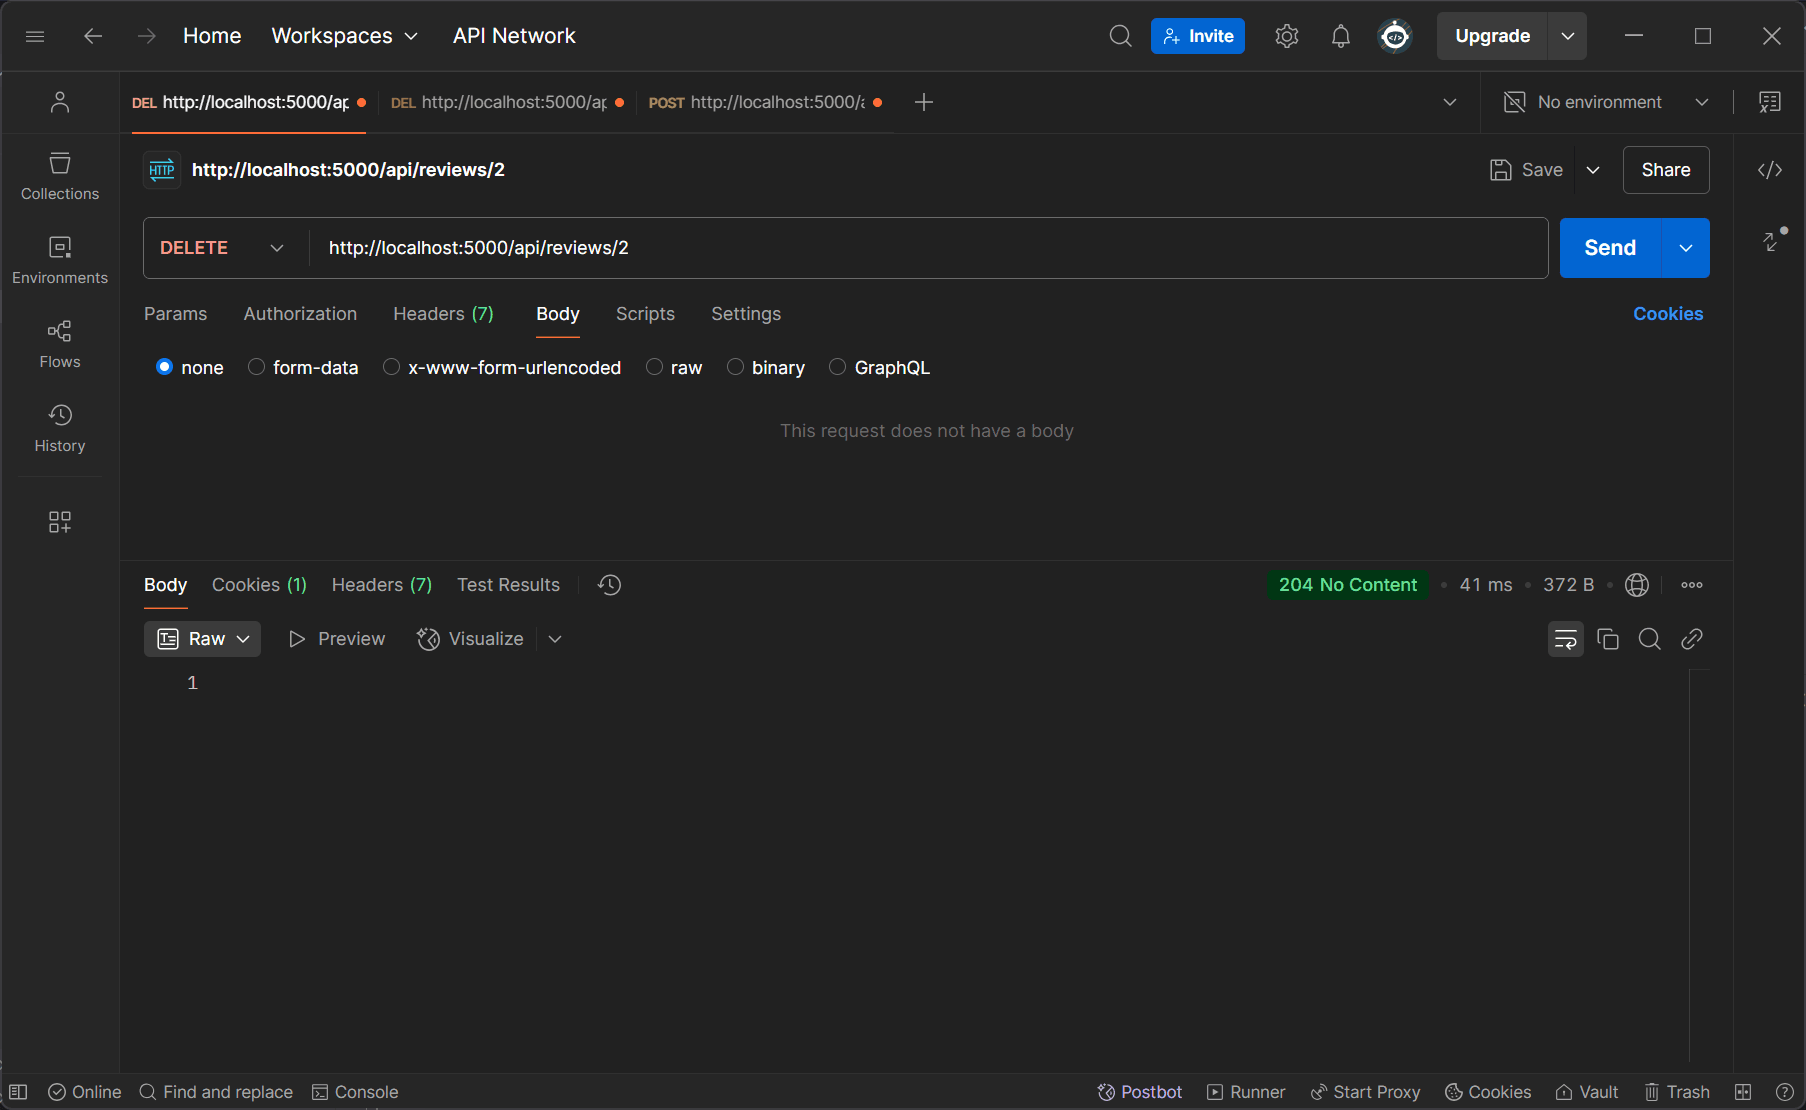
Task: Select the GraphQL body radio button
Action: [x=838, y=367]
